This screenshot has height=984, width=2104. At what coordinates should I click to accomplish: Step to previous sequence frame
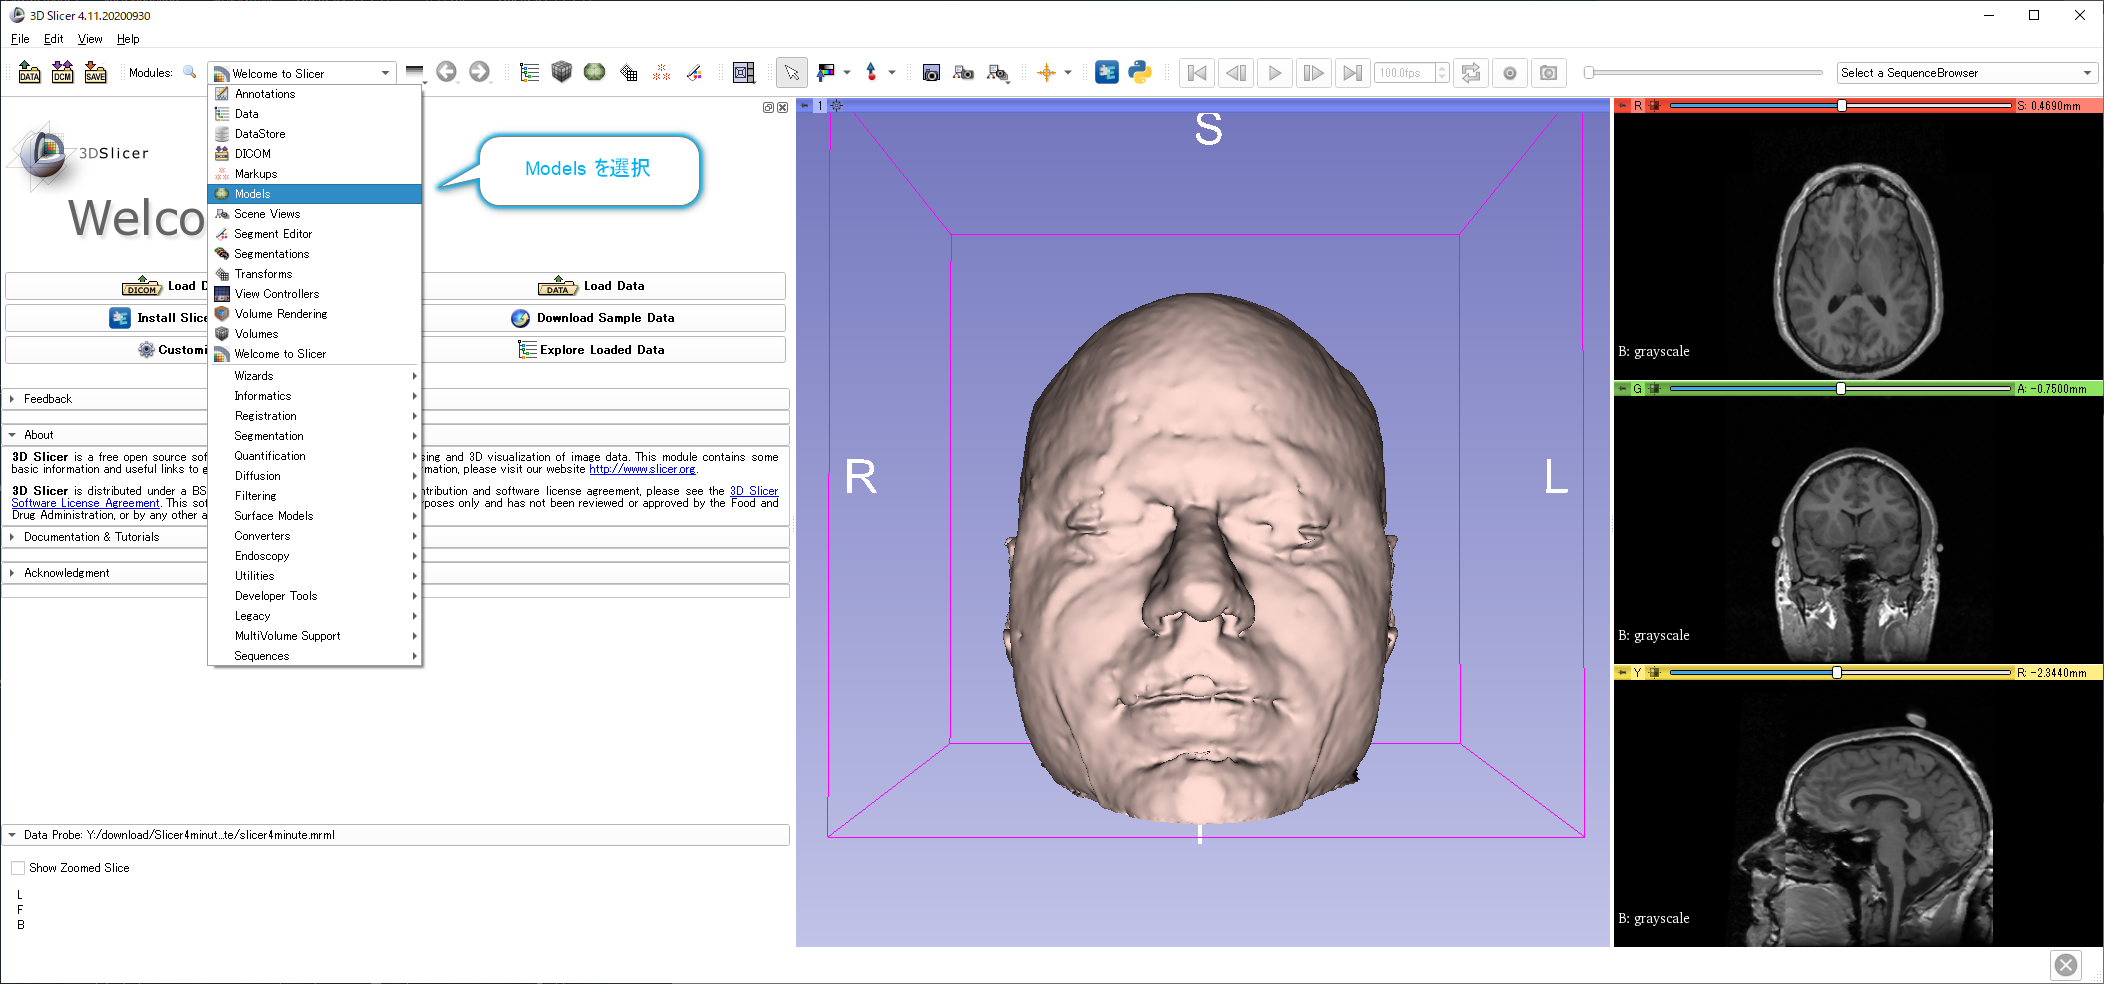[x=1236, y=73]
